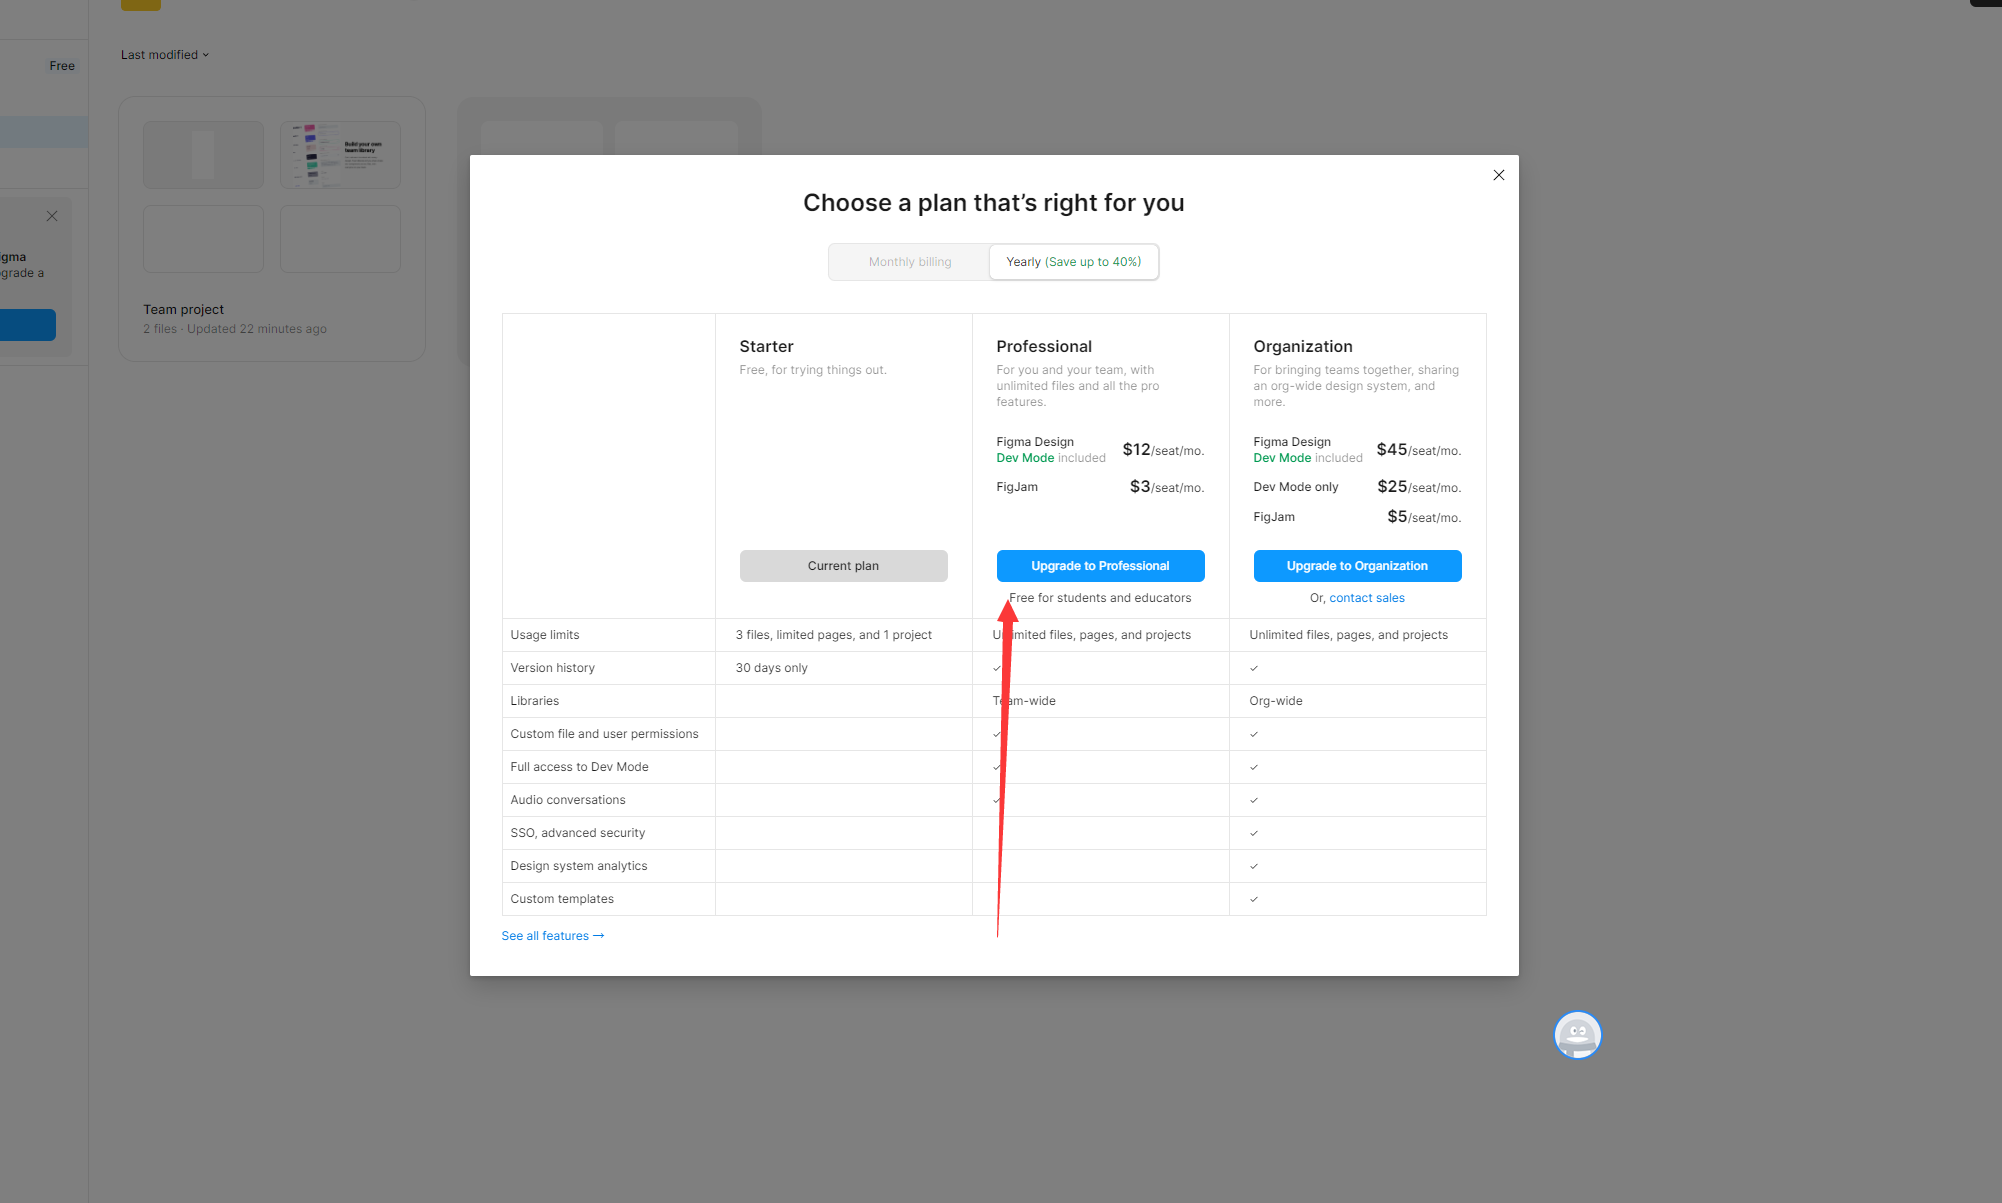The height and width of the screenshot is (1203, 2002).
Task: Click the Custom templates row label
Action: point(562,899)
